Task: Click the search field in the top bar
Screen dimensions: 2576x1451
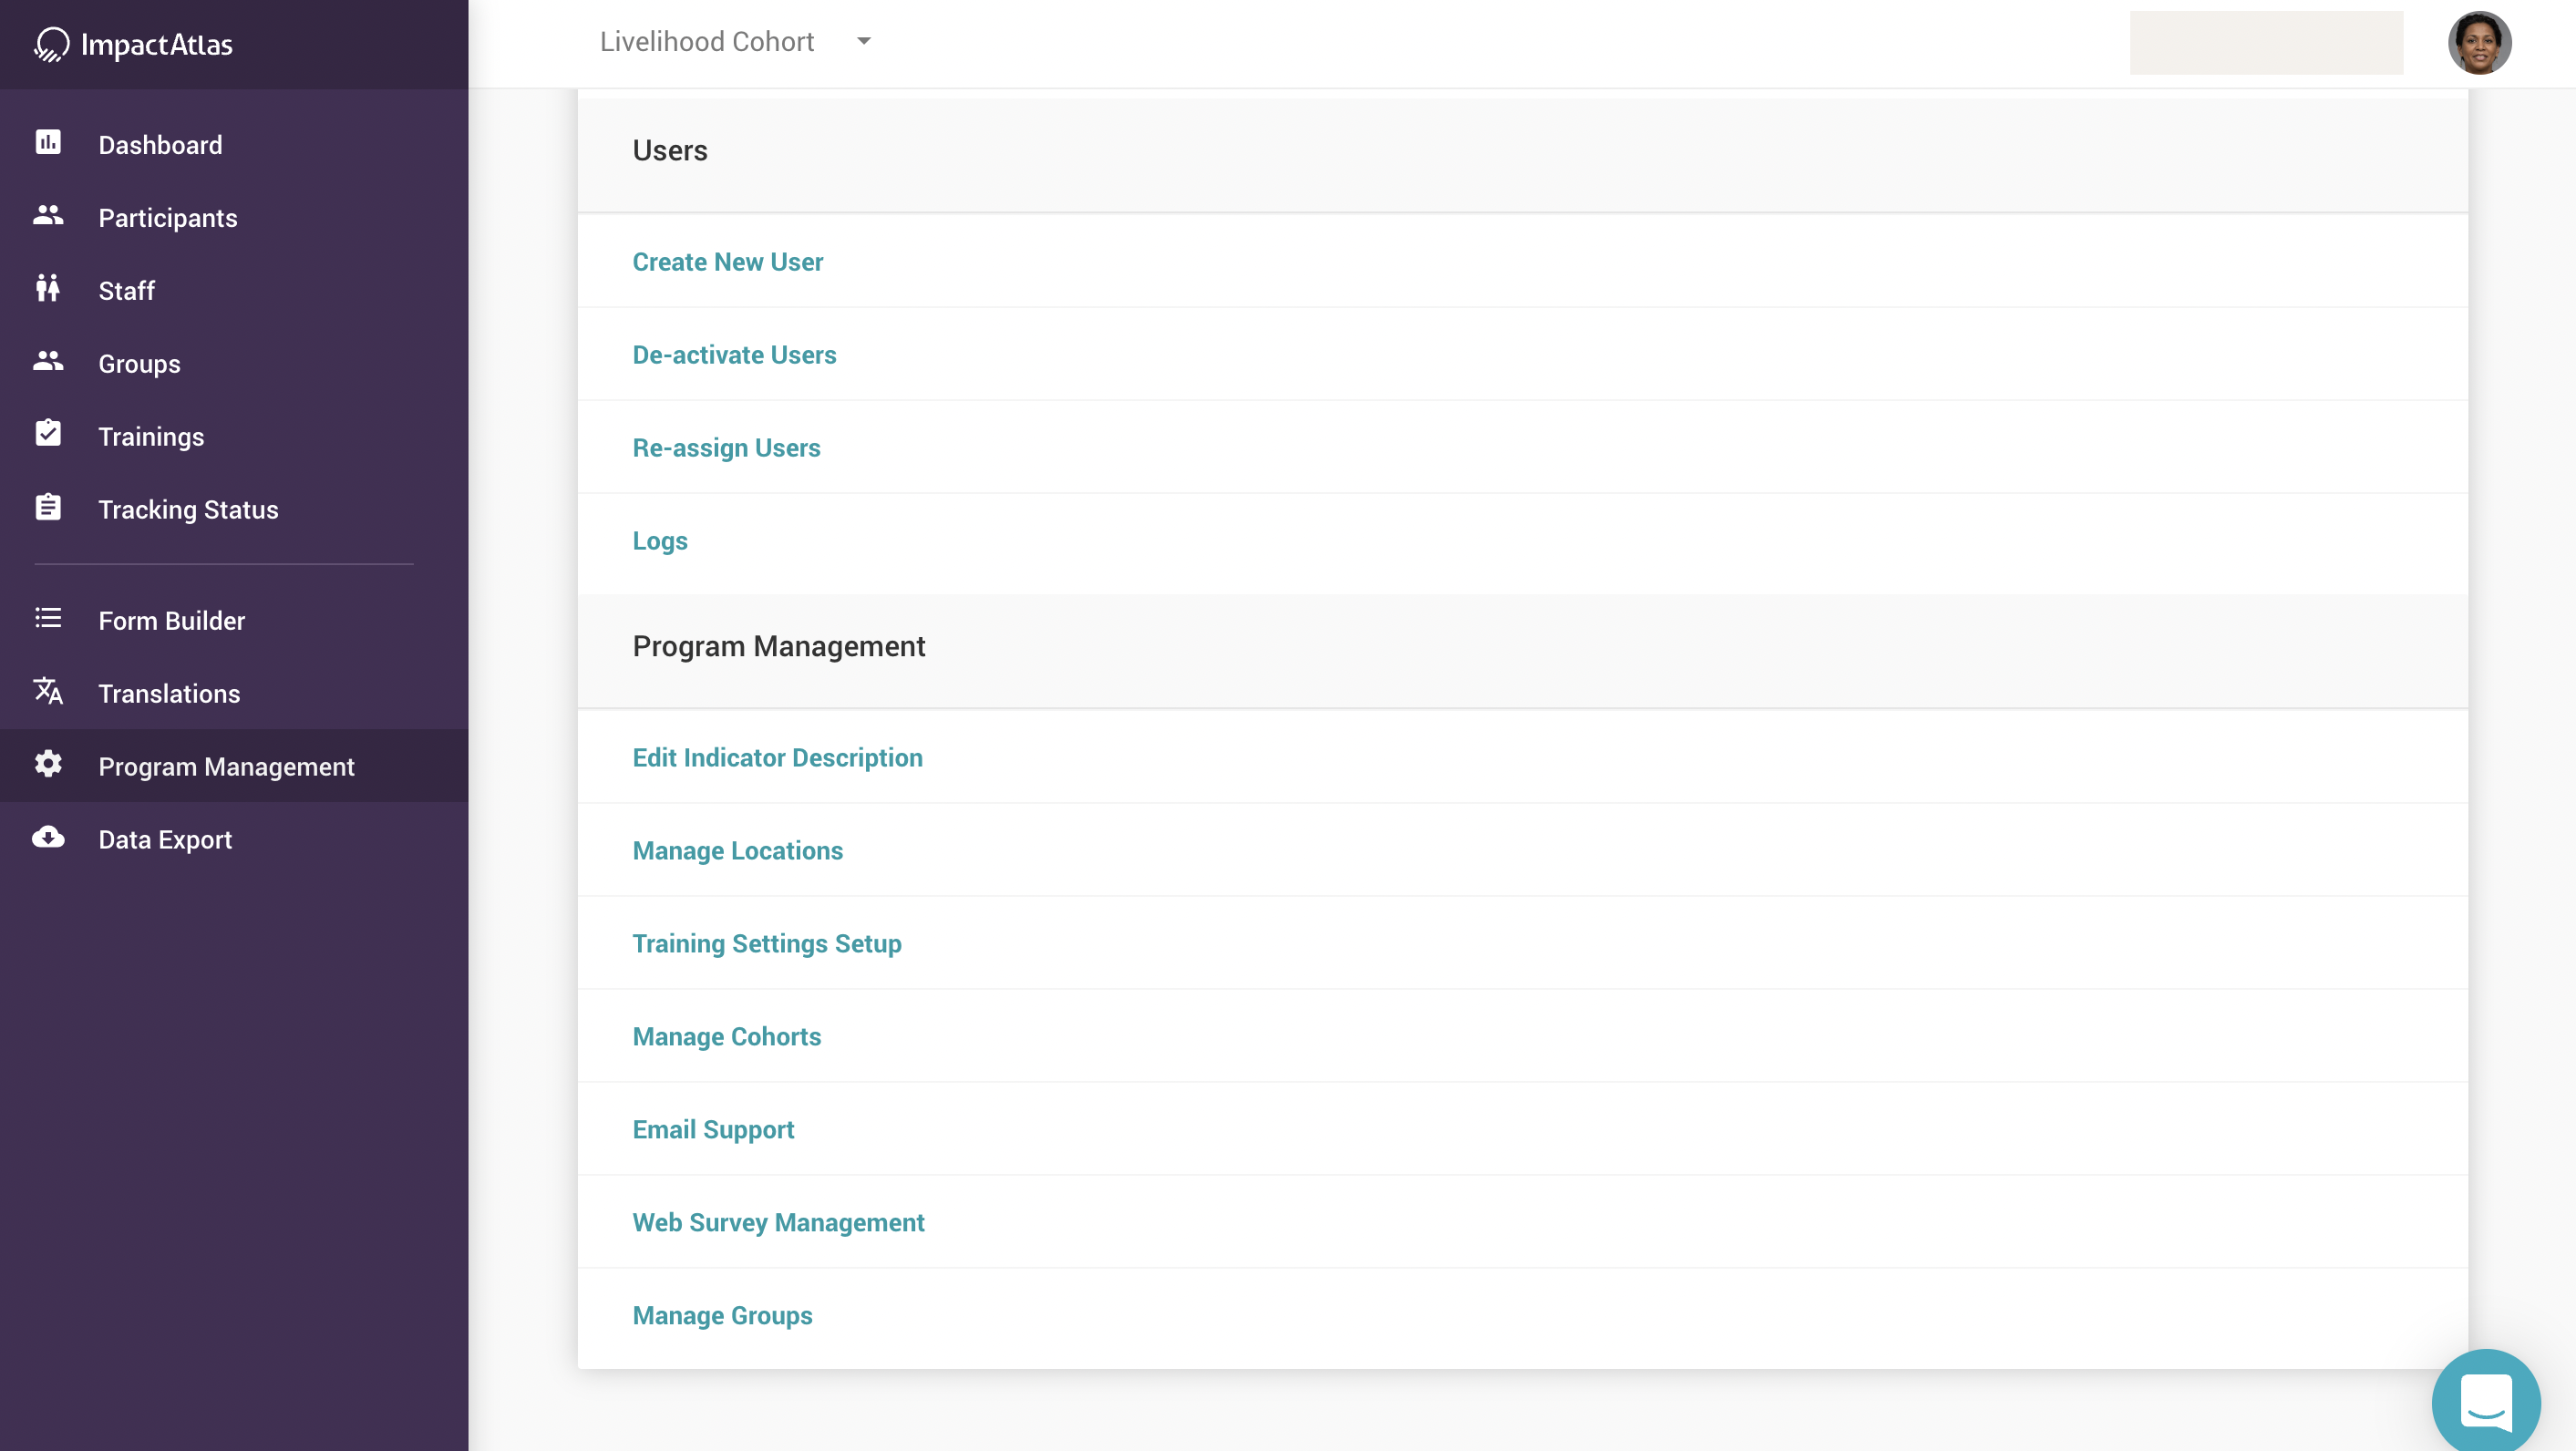Action: pos(2265,42)
